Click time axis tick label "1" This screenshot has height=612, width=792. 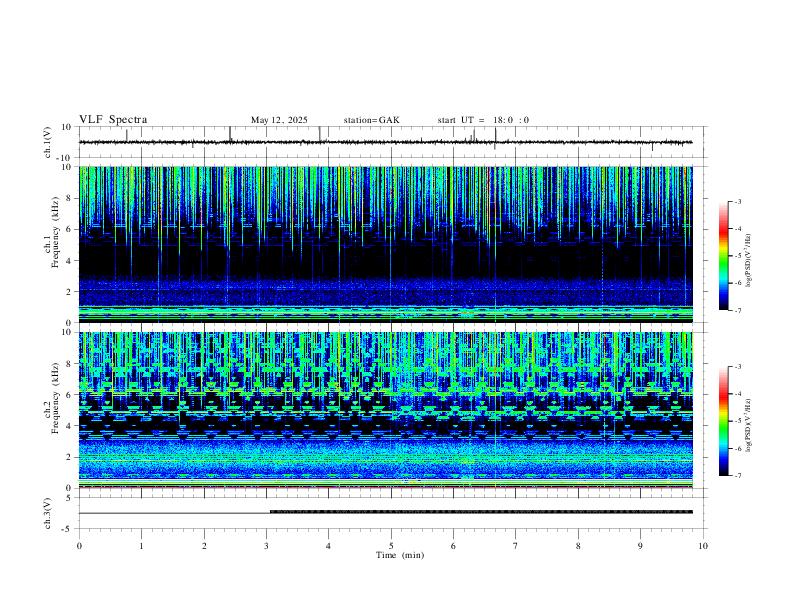pyautogui.click(x=141, y=546)
